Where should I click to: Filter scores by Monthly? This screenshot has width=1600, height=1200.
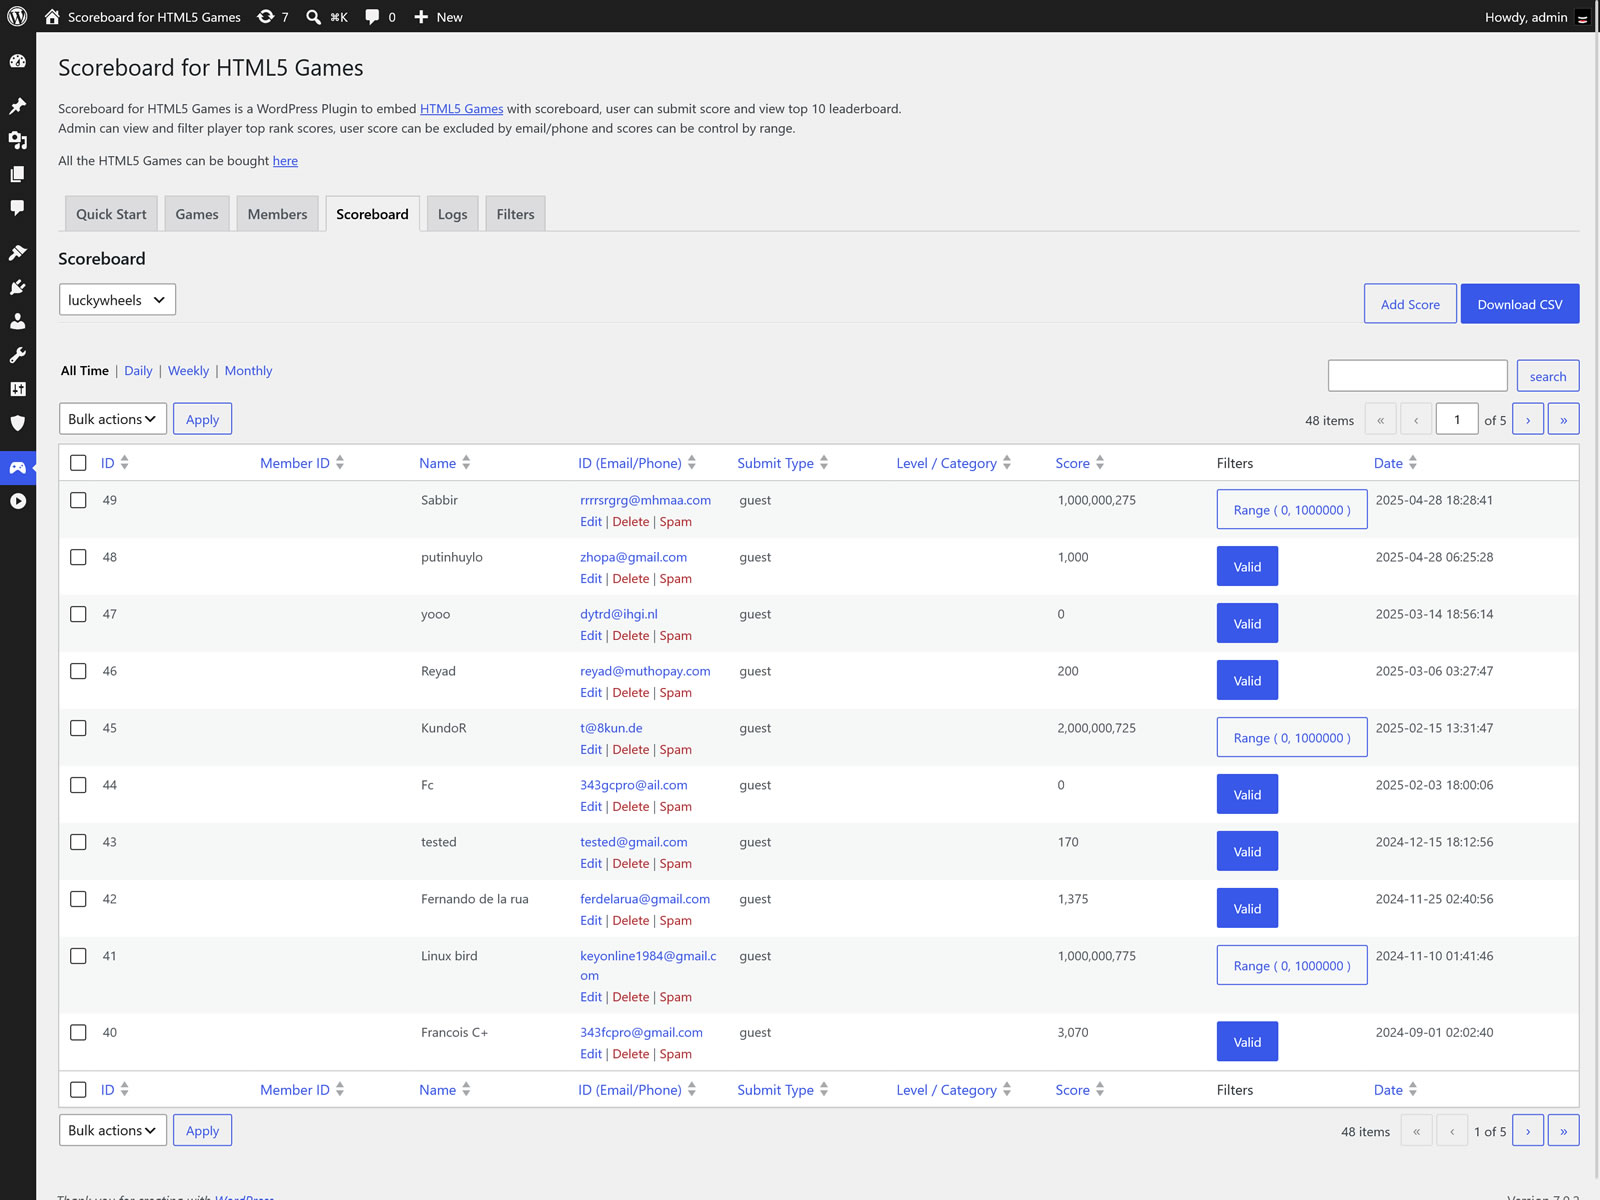(x=248, y=371)
